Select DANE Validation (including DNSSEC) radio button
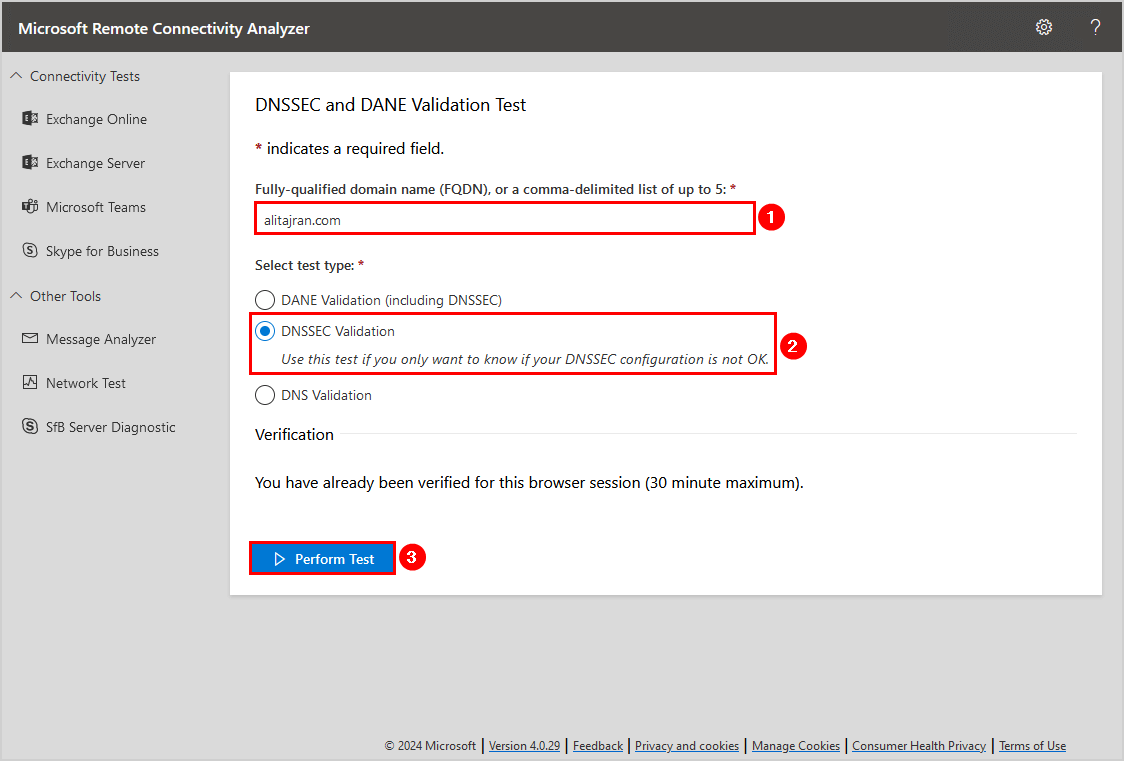 pyautogui.click(x=265, y=300)
